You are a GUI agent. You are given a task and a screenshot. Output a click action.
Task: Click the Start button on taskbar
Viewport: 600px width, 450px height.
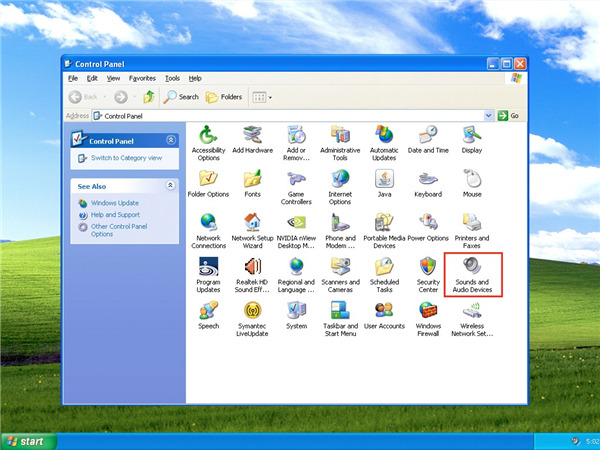point(25,441)
